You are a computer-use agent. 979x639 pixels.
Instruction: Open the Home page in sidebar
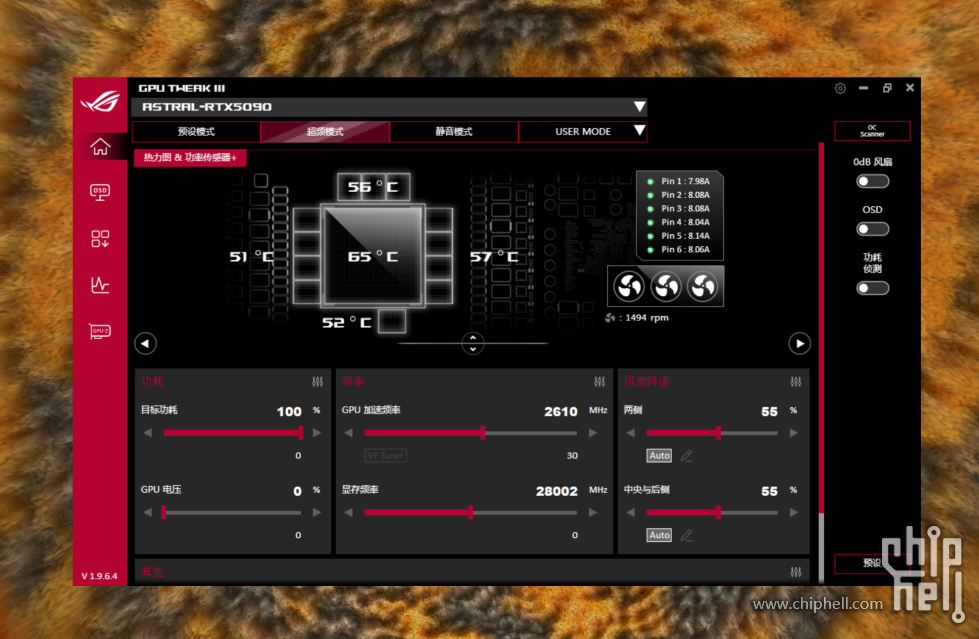click(x=100, y=147)
